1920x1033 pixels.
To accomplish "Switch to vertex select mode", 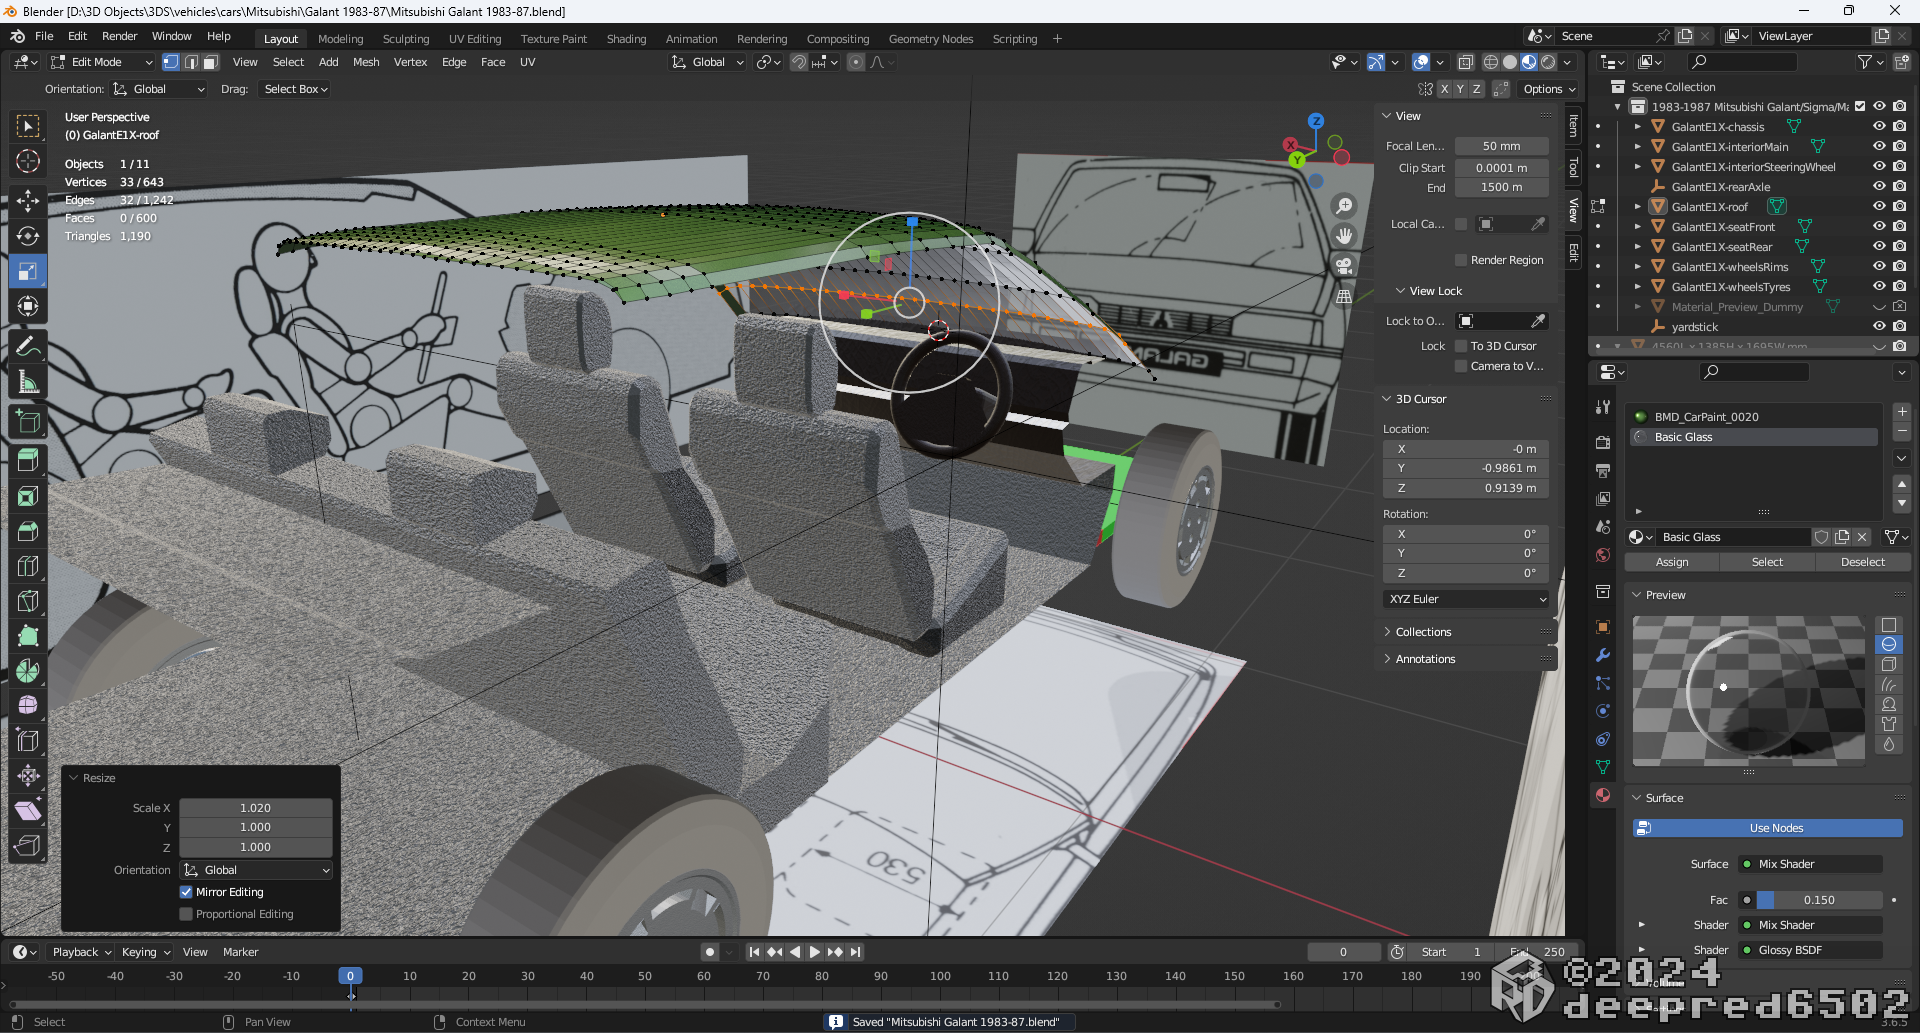I will [x=171, y=62].
